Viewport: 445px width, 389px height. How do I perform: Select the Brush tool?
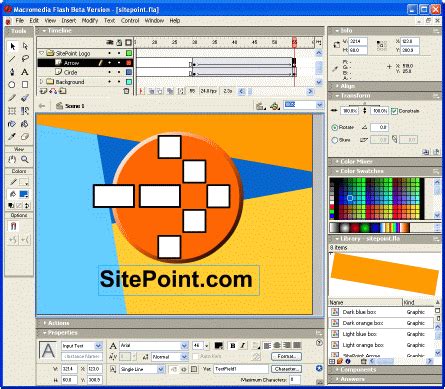tap(25, 98)
